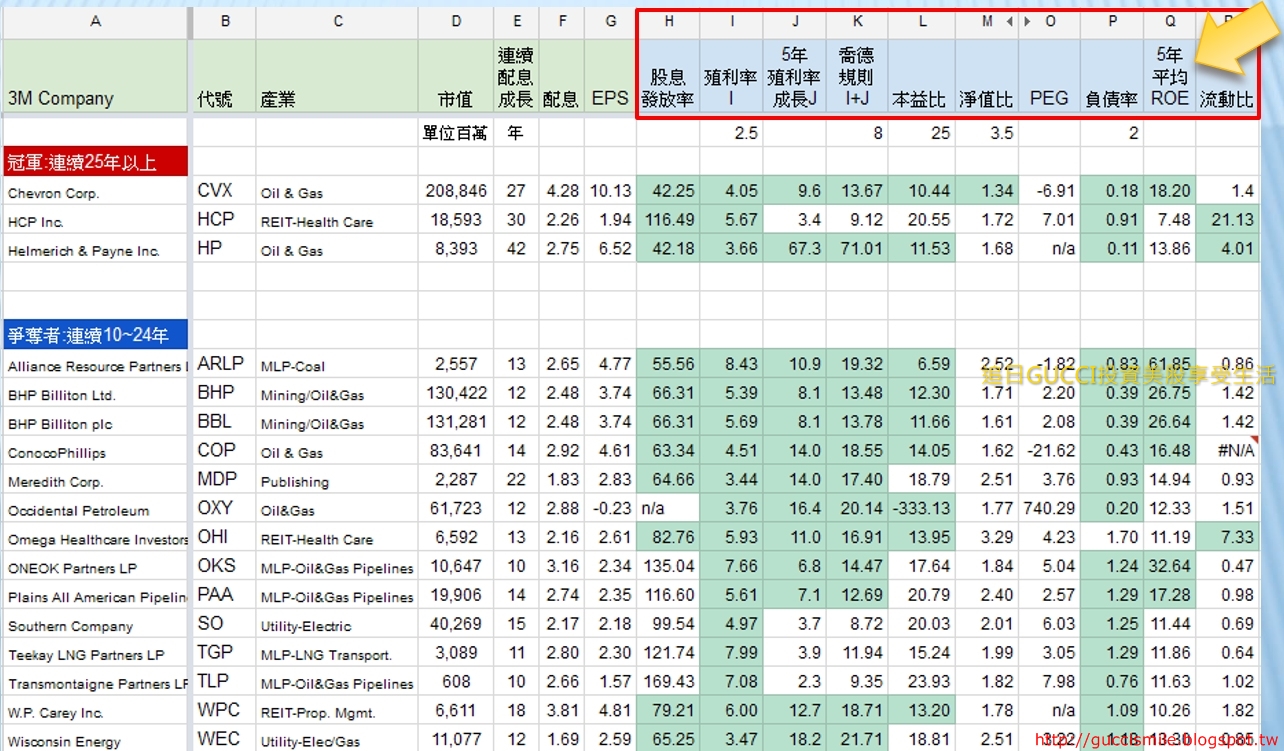Click the 'OXY' ticker cell
This screenshot has width=1284, height=751.
pos(224,508)
